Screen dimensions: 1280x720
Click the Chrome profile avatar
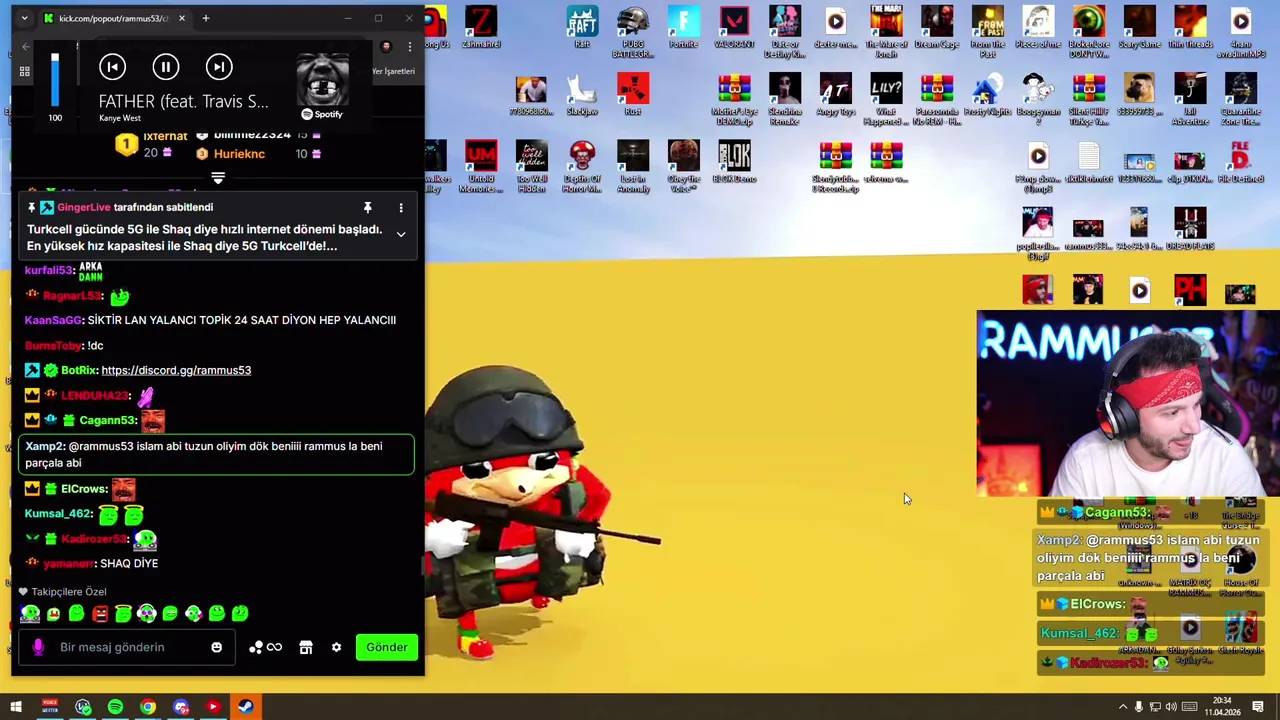(386, 46)
